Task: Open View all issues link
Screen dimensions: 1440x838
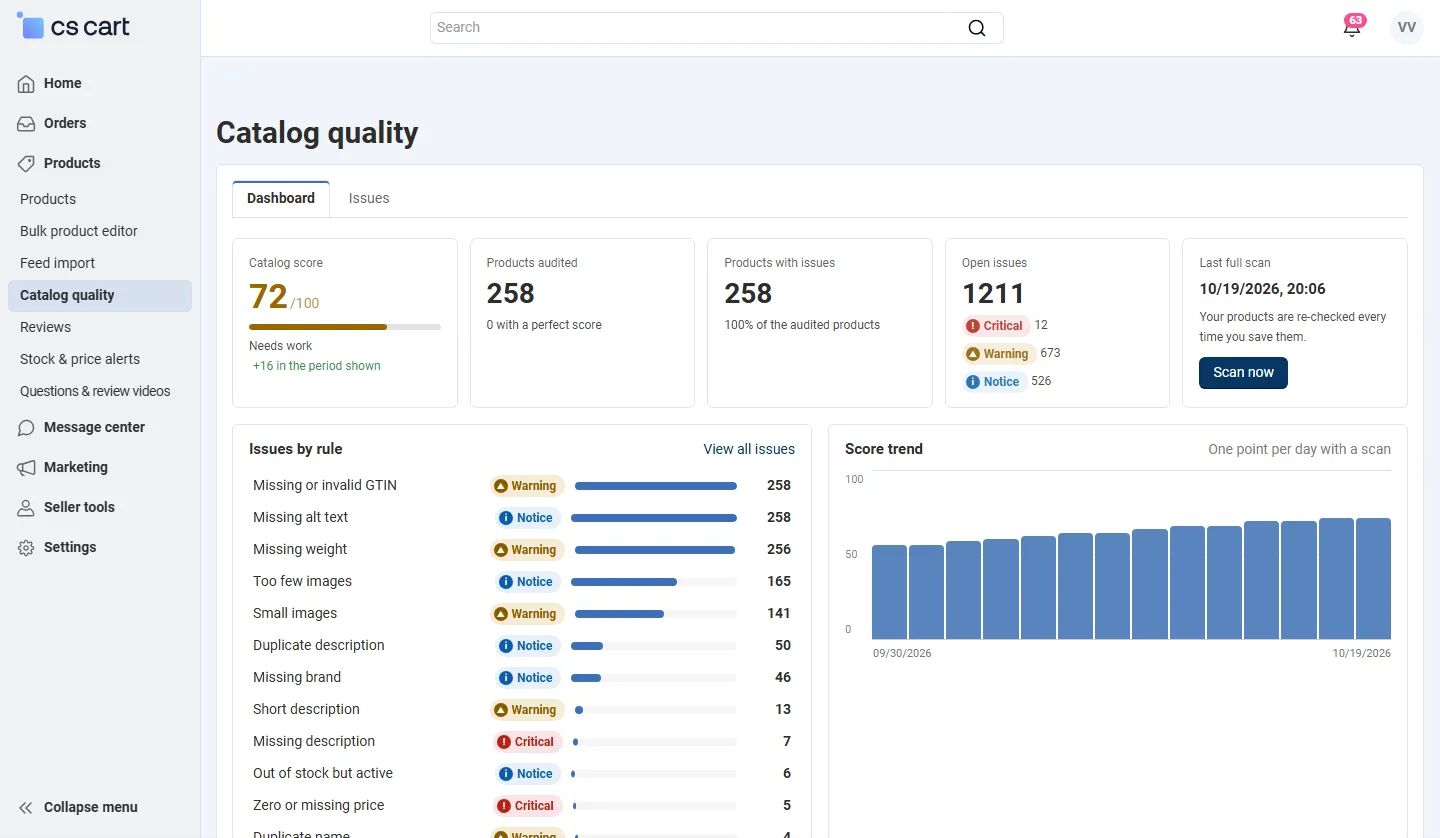Action: (749, 449)
